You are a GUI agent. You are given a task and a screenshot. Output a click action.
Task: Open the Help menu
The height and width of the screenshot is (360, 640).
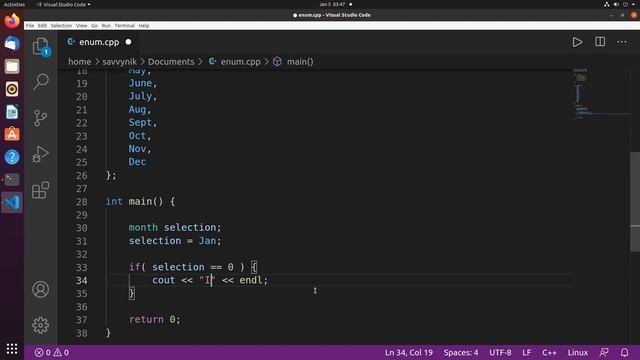144,25
